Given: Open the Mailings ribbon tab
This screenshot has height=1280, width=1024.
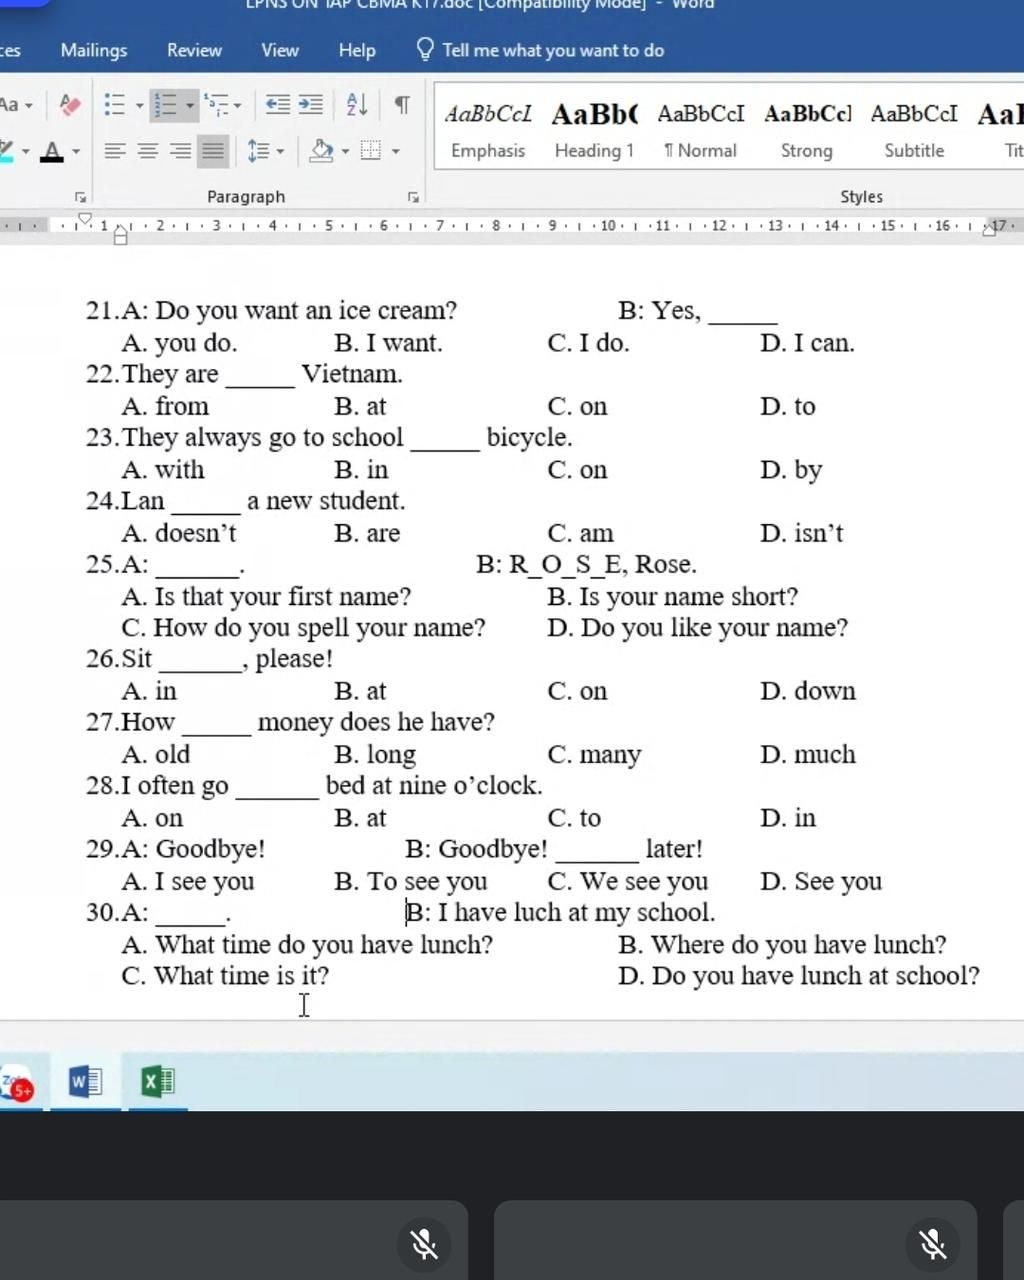Looking at the screenshot, I should (94, 50).
